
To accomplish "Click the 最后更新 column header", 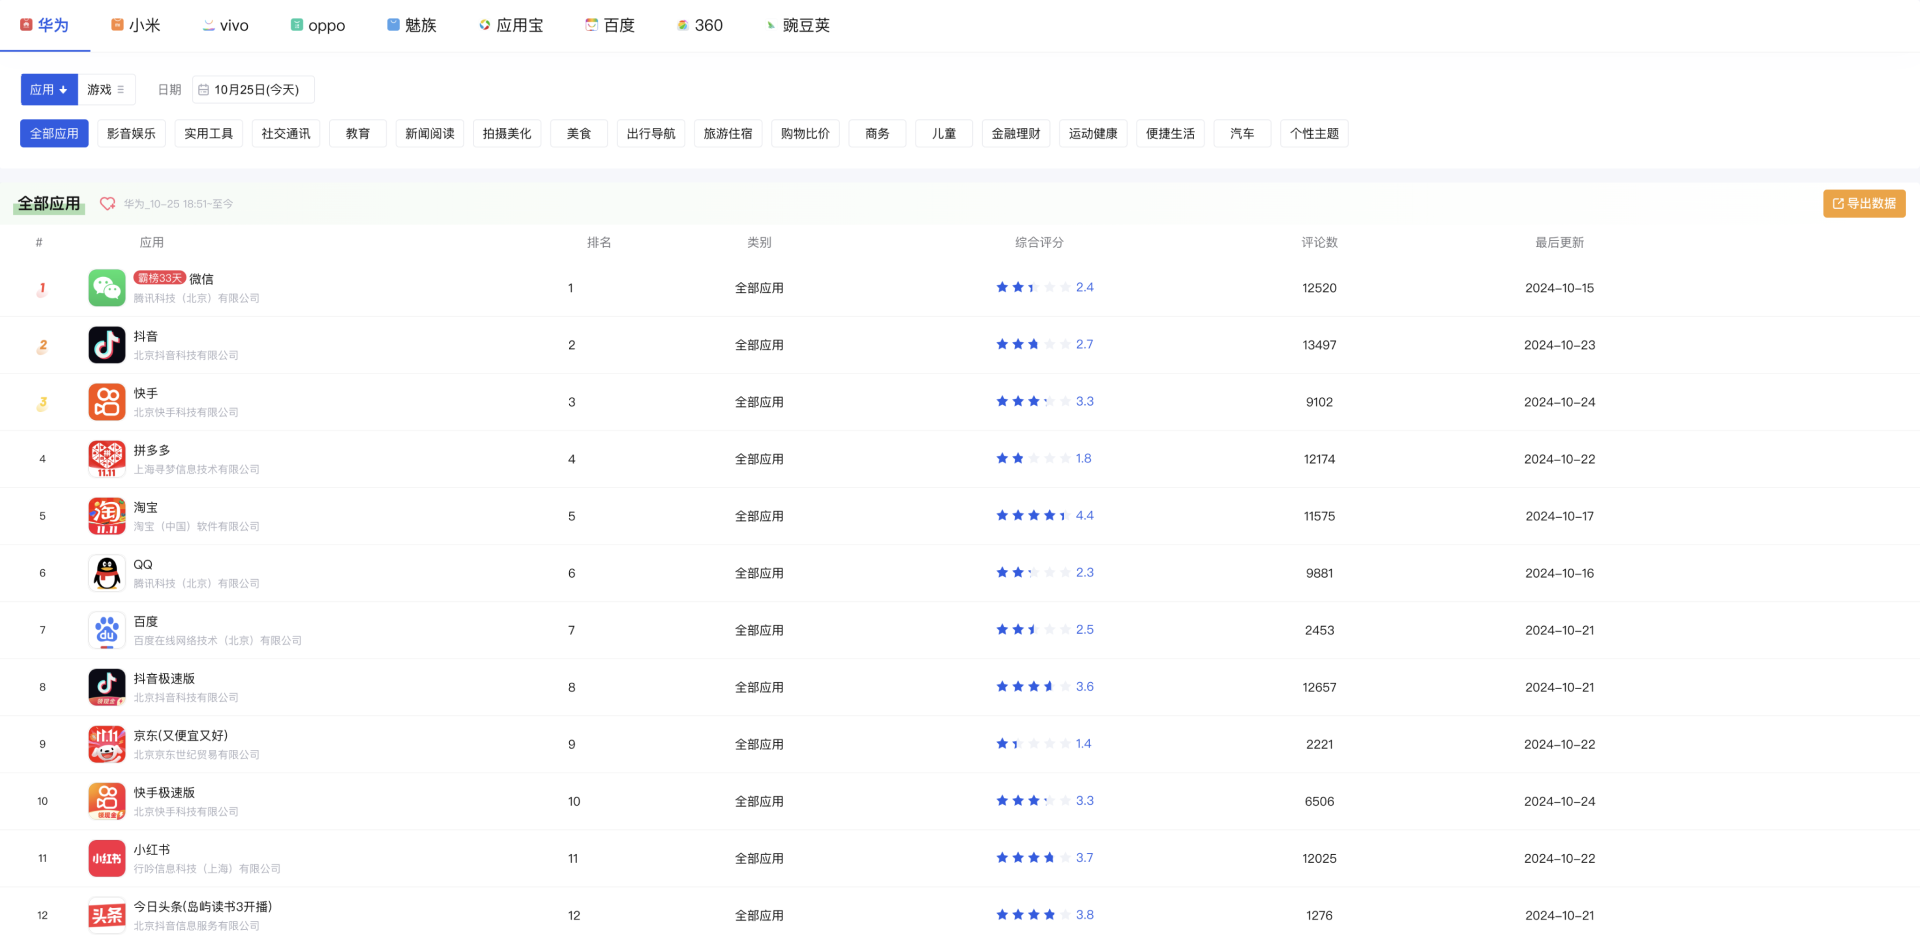I will click(1559, 242).
